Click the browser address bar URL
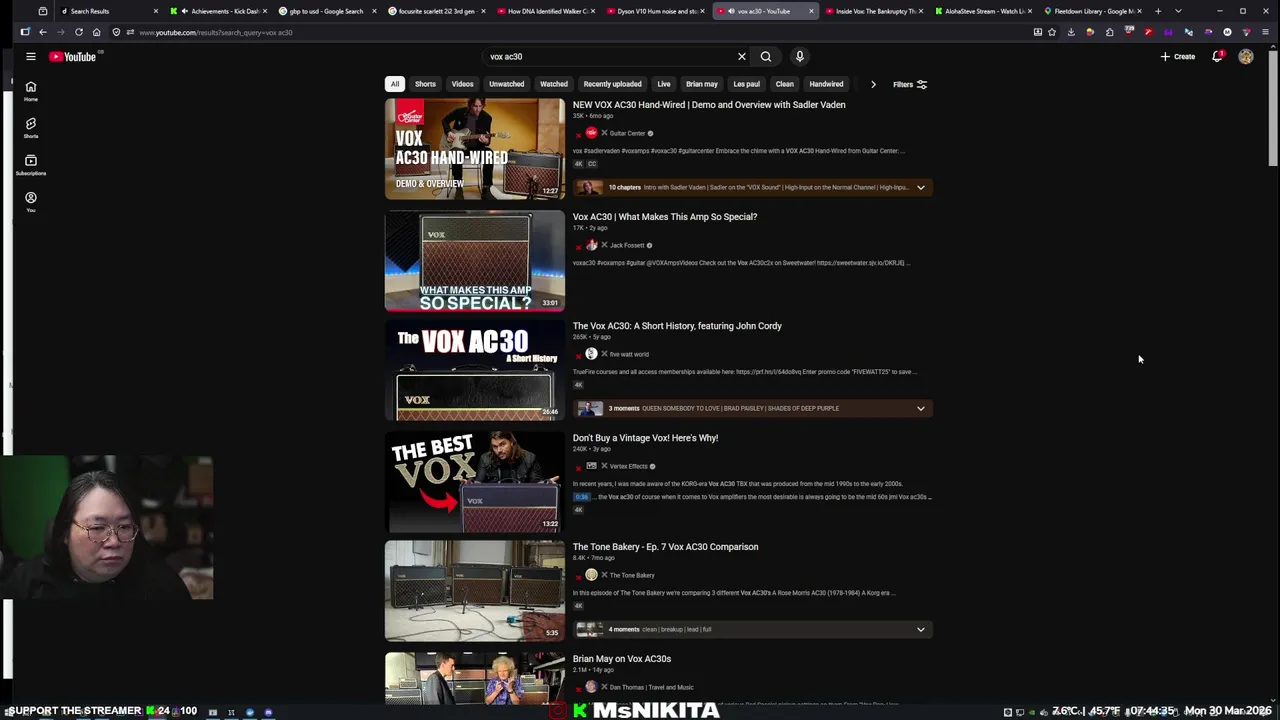Screen dimensions: 1280x720 (x=216, y=32)
